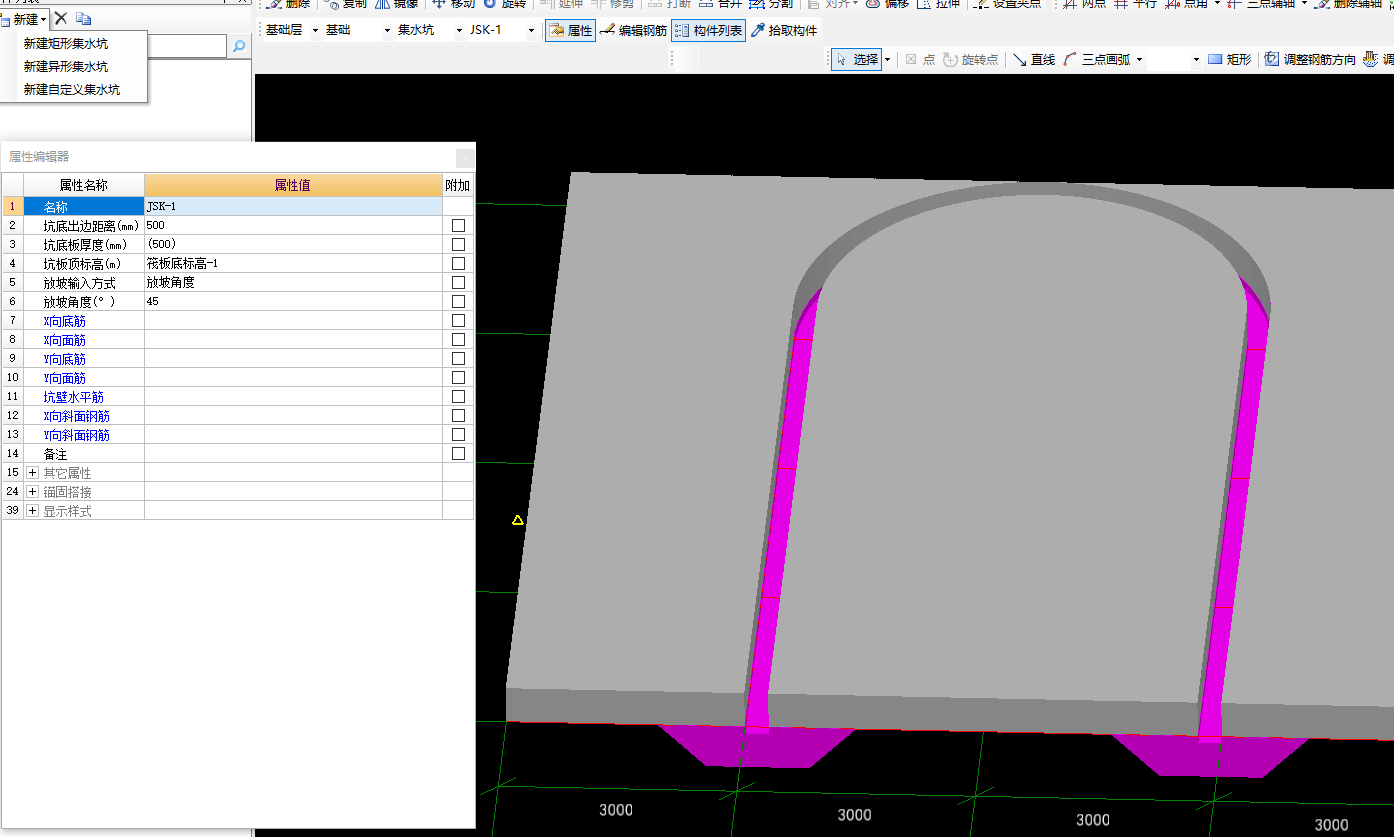Toggle the 构件列表 component list button
Image resolution: width=1394 pixels, height=837 pixels.
tap(709, 31)
